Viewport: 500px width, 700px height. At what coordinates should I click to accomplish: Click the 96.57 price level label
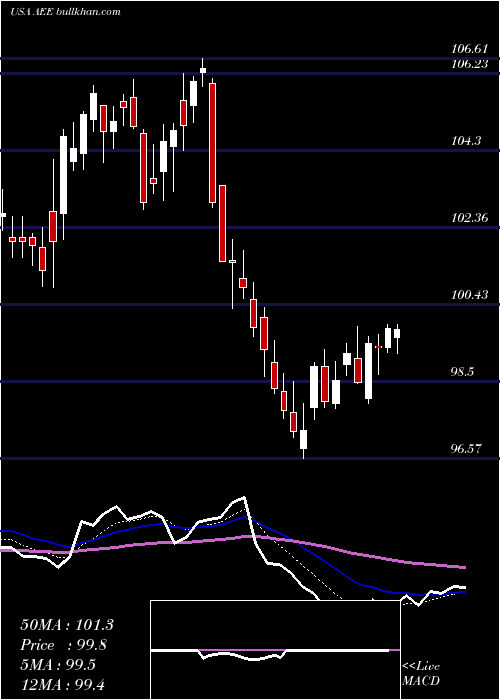click(466, 449)
